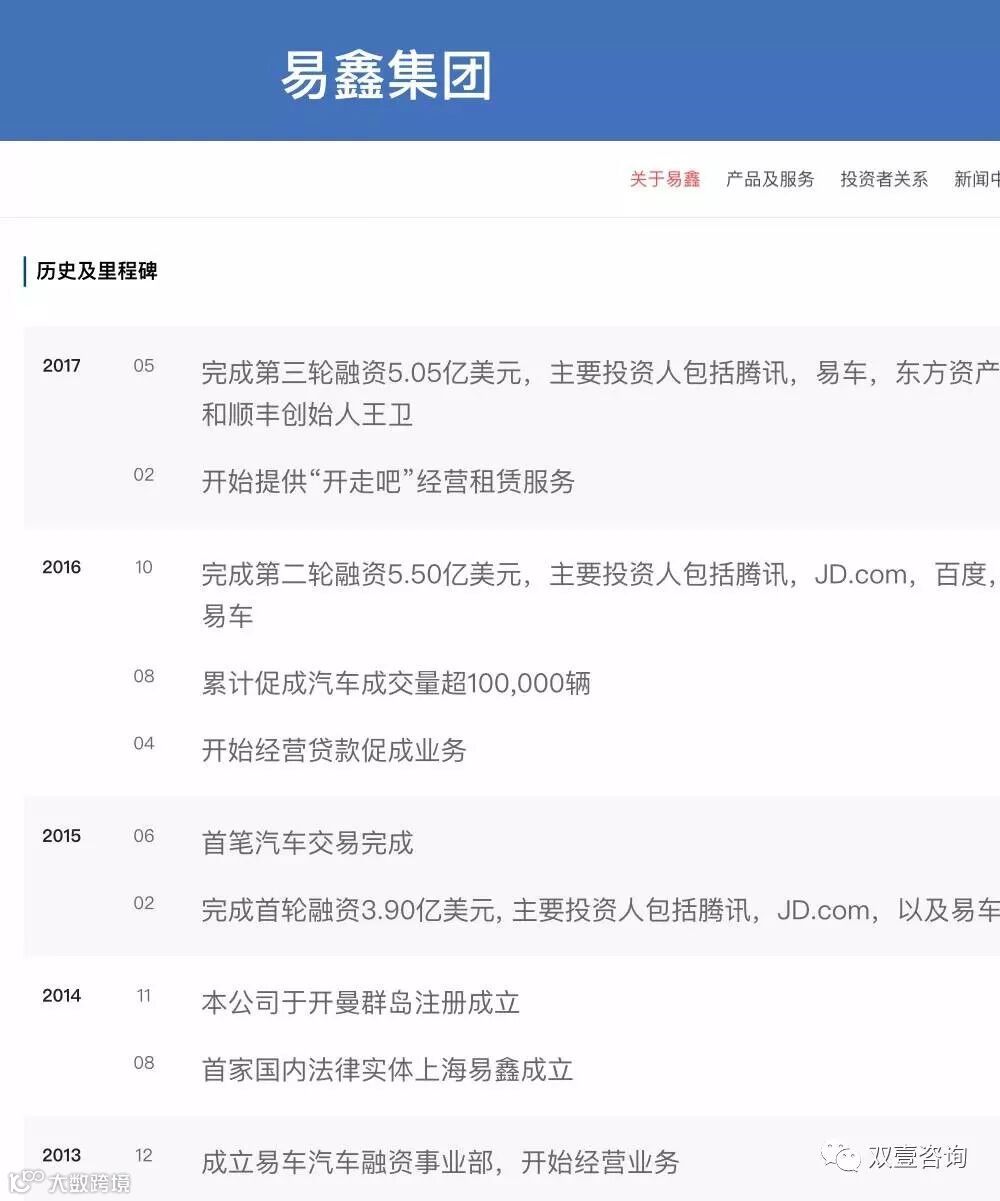
Task: Click month 12 beside the 2013 label
Action: pos(144,1156)
